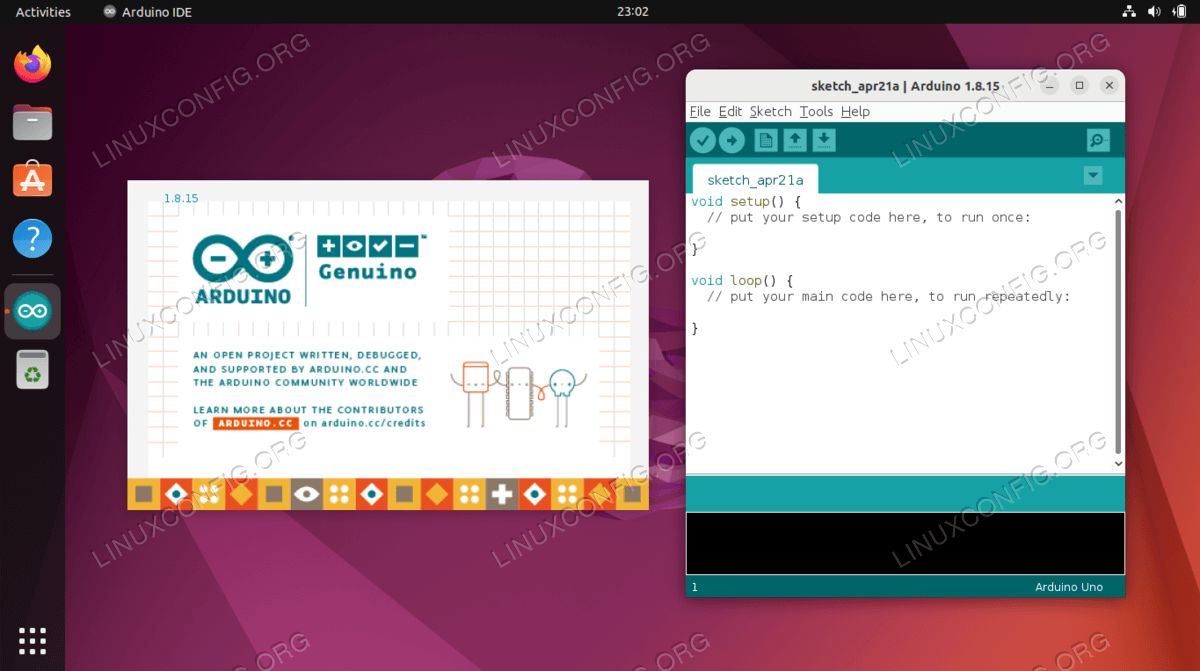Image resolution: width=1200 pixels, height=671 pixels.
Task: Click the scrollbar up arrow in editor
Action: pyautogui.click(x=1118, y=202)
